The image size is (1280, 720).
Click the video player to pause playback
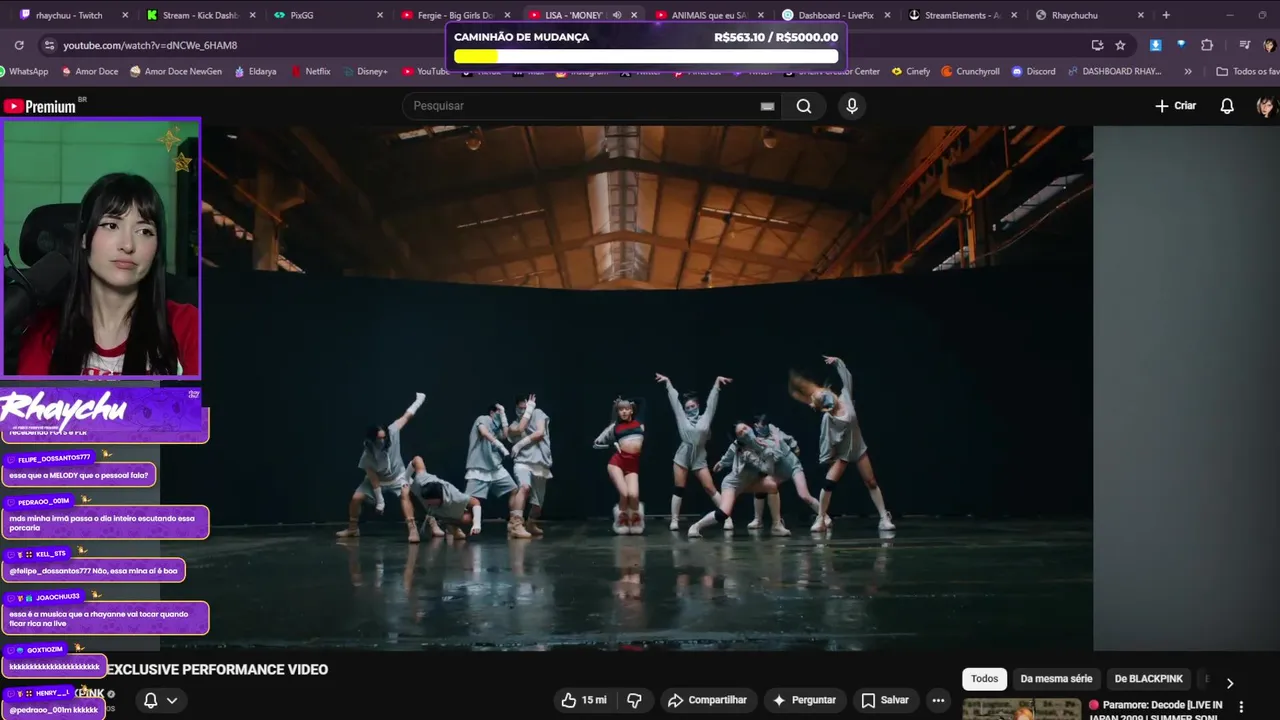pyautogui.click(x=646, y=388)
